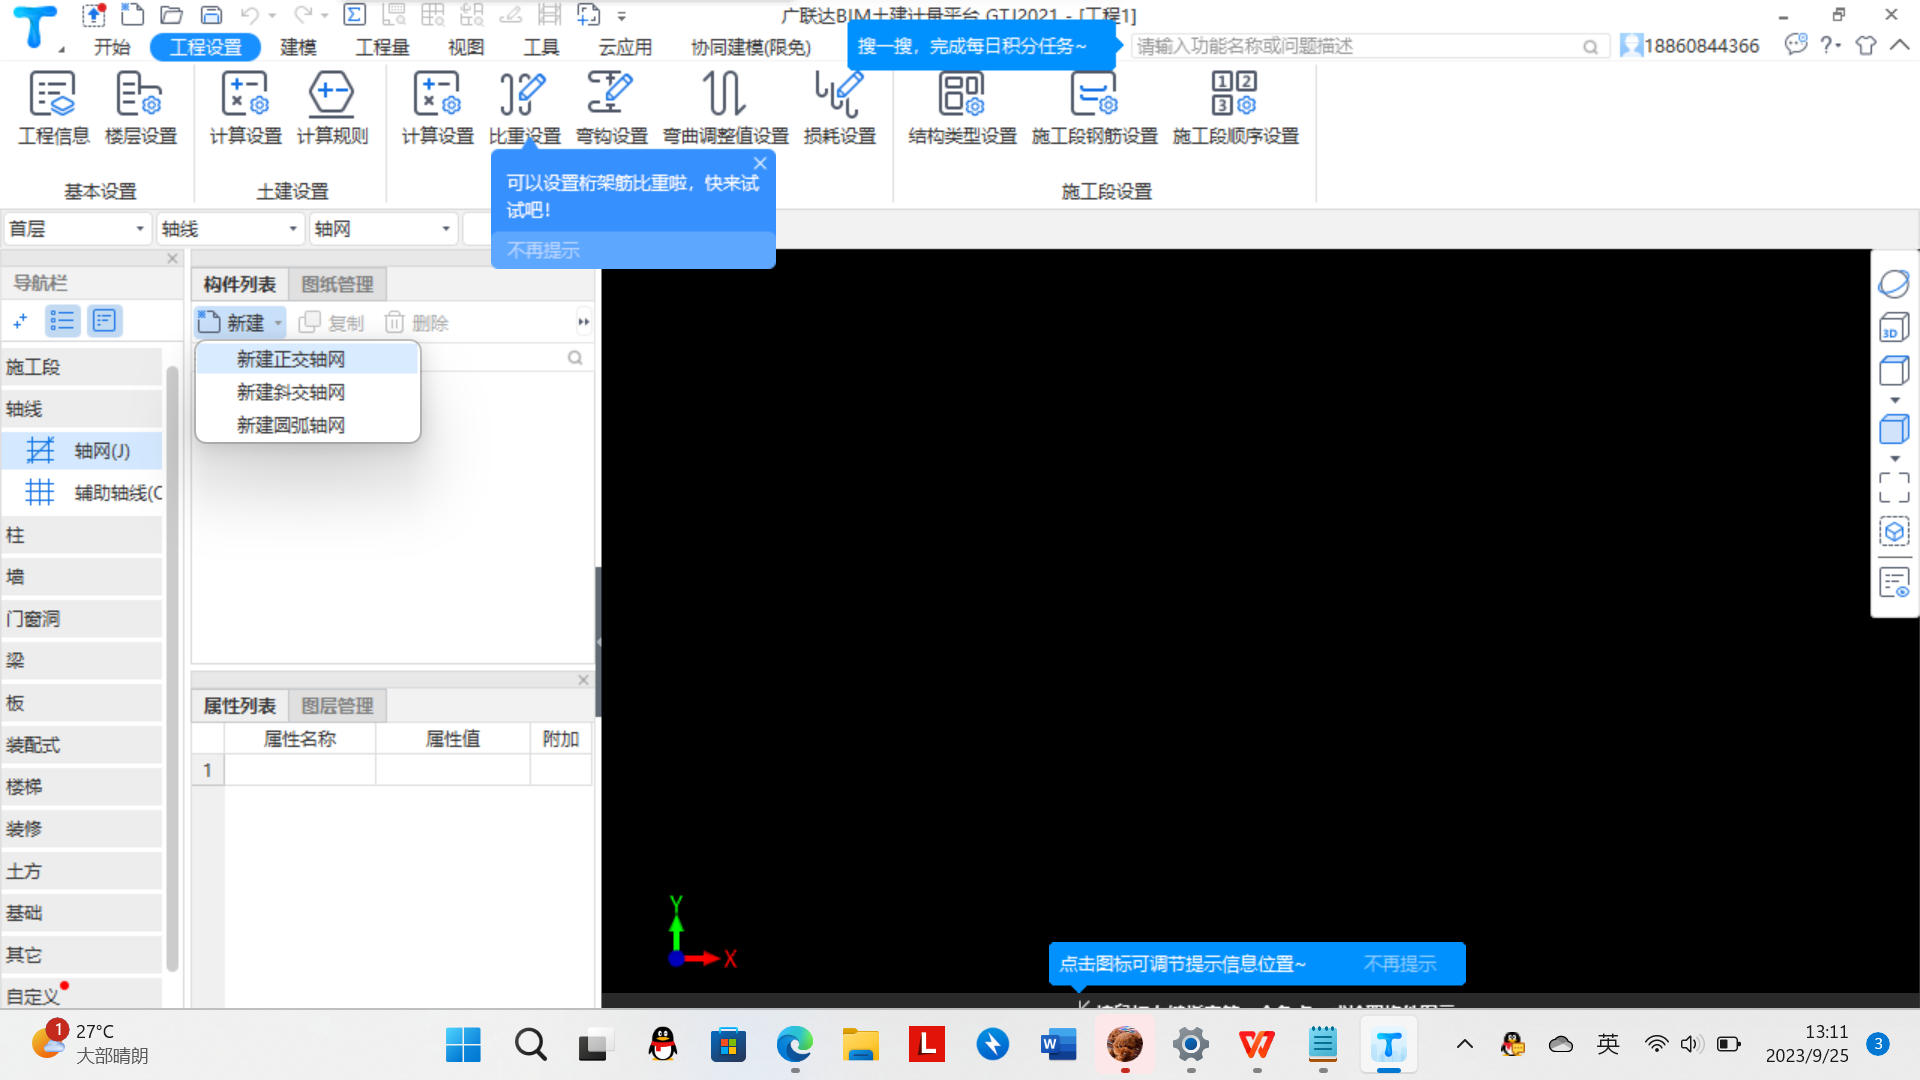Select 新建正交轴网 menu entry
Screen dimensions: 1920x1080
click(x=291, y=359)
